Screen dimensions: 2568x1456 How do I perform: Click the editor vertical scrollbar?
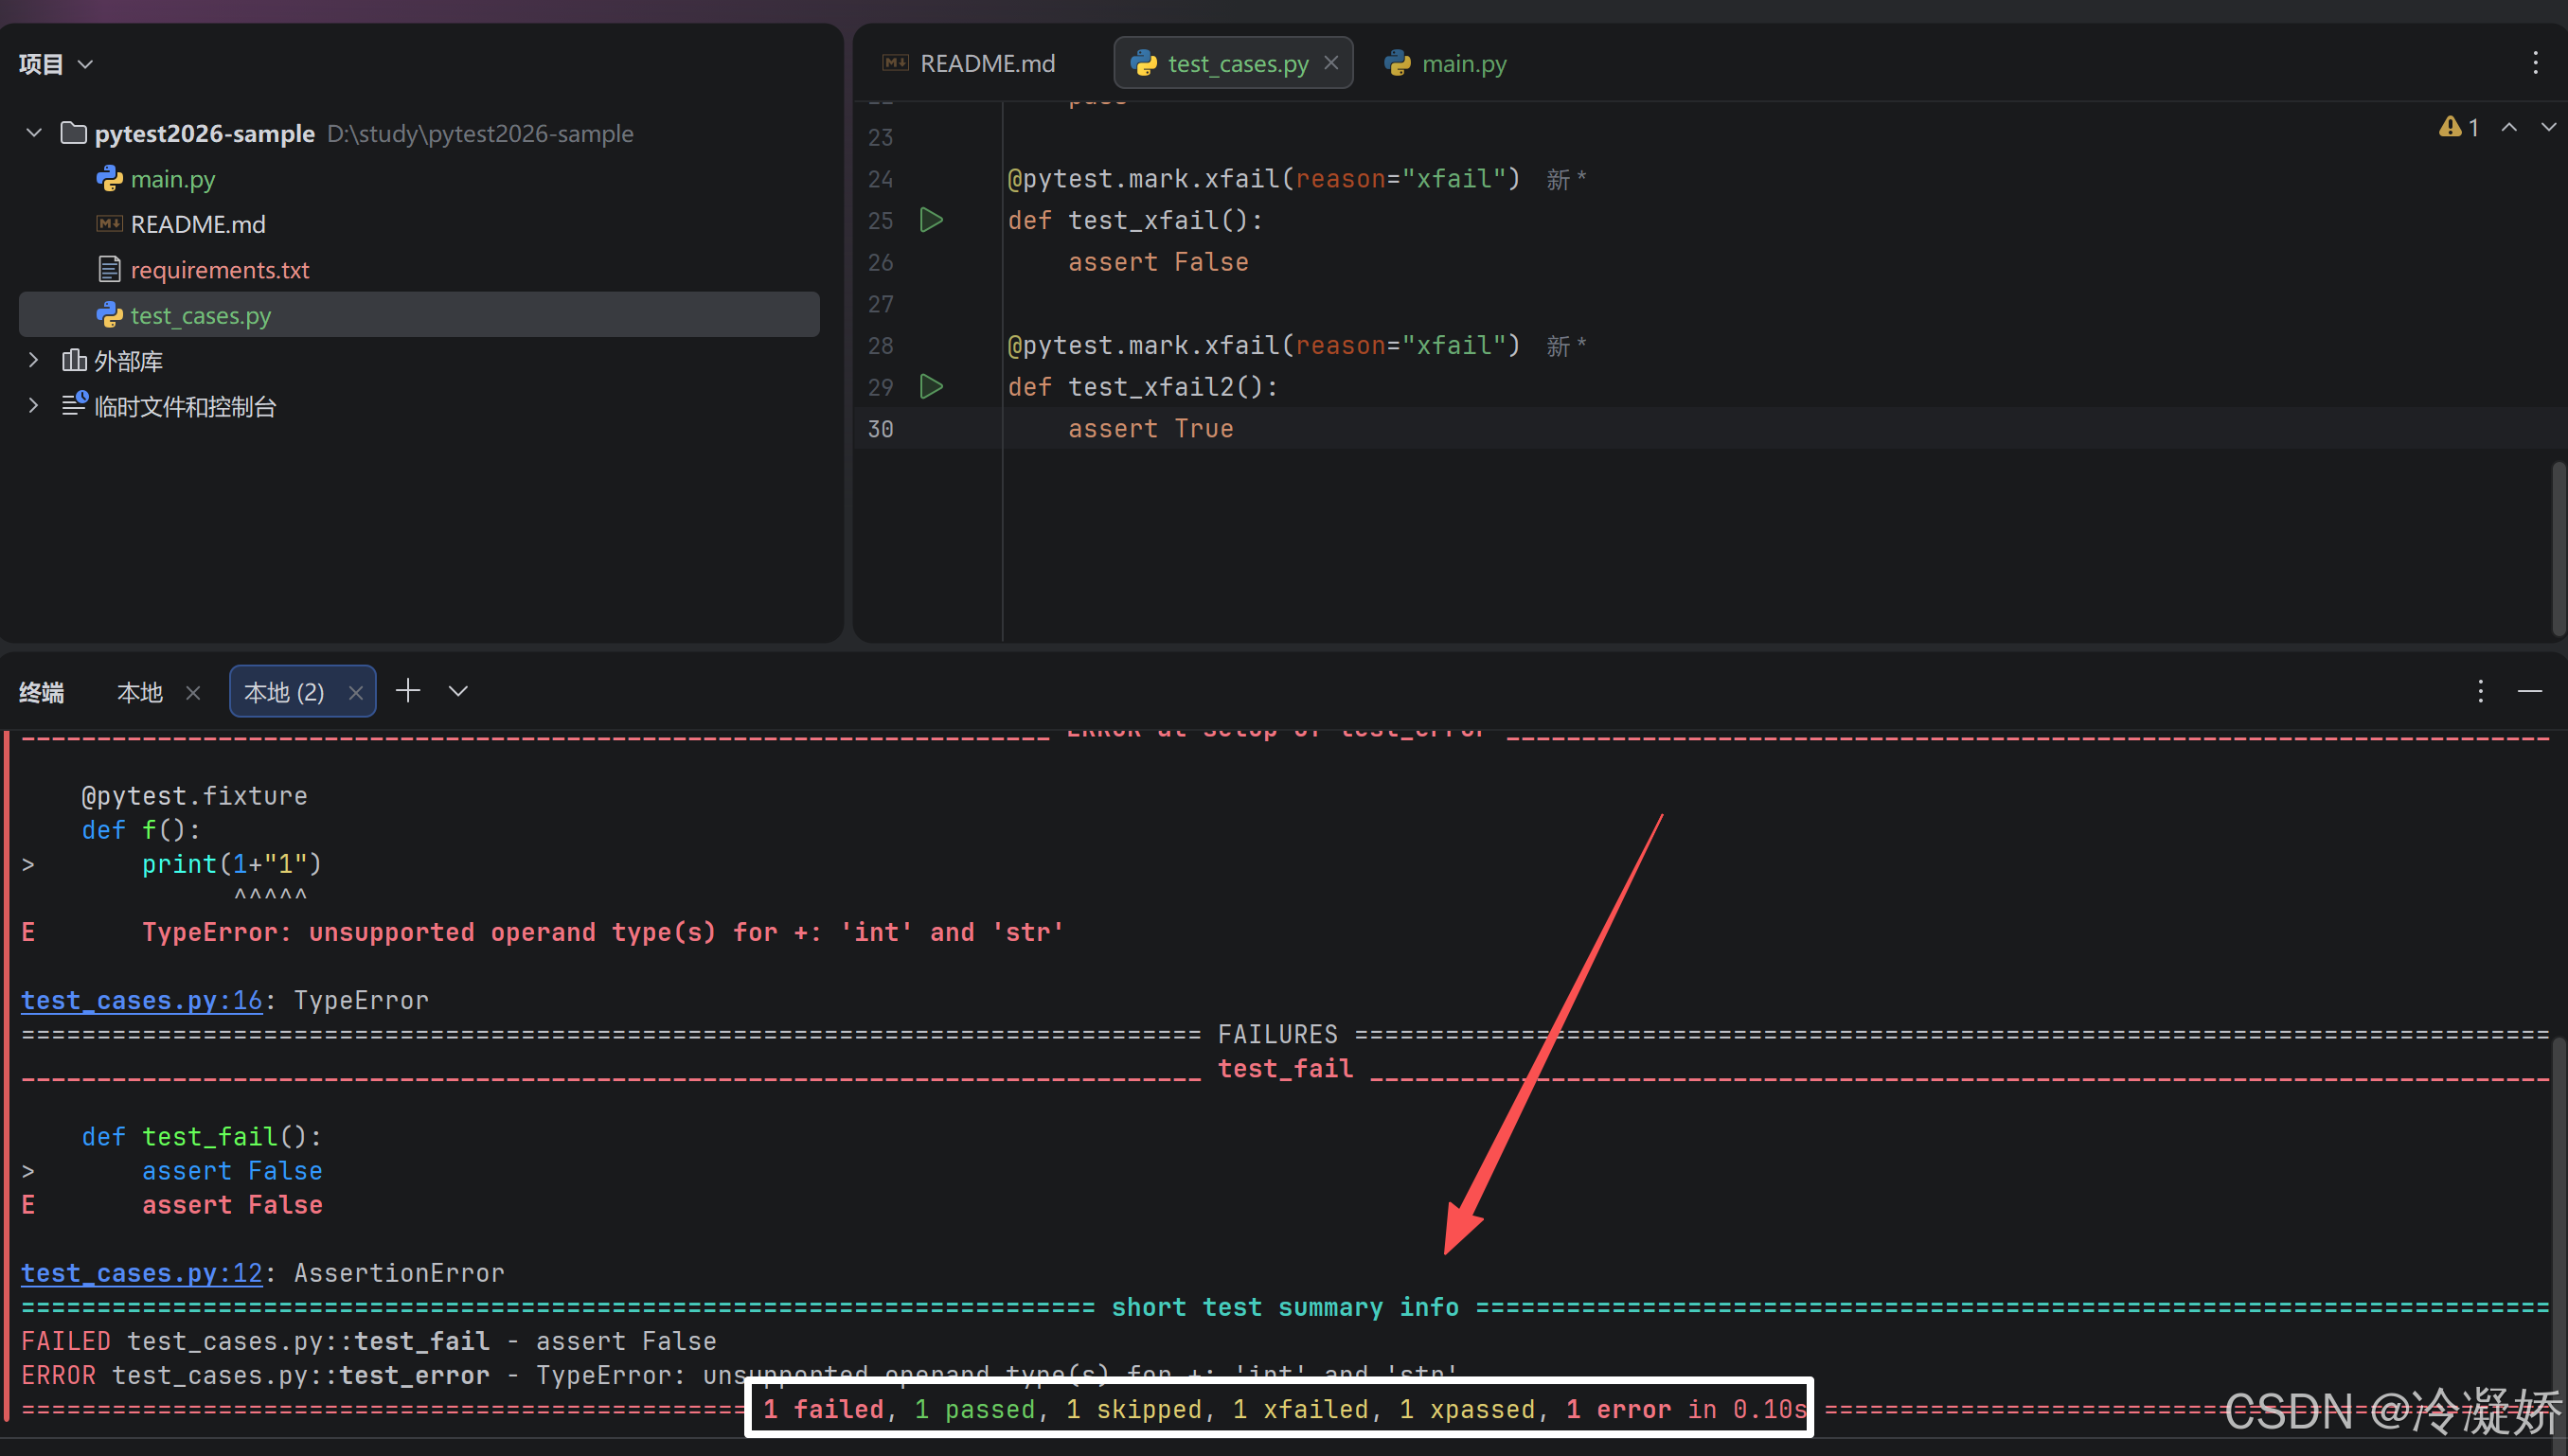pyautogui.click(x=2559, y=548)
